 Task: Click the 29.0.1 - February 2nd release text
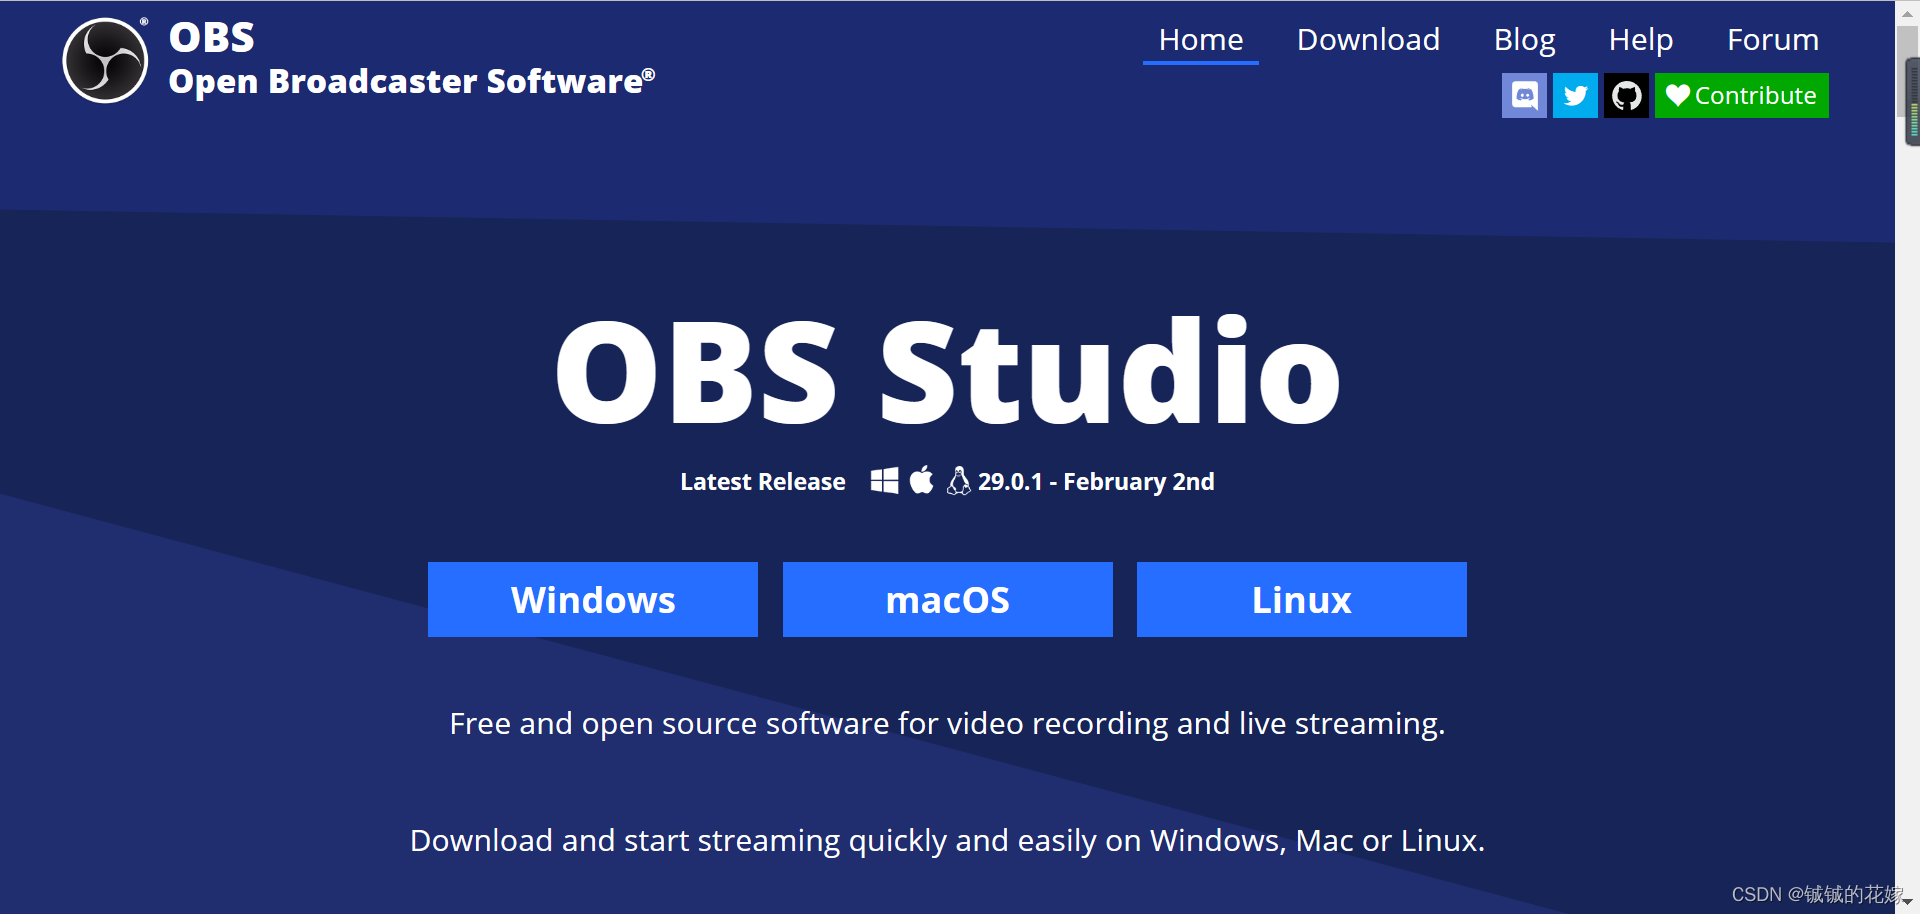(1096, 482)
